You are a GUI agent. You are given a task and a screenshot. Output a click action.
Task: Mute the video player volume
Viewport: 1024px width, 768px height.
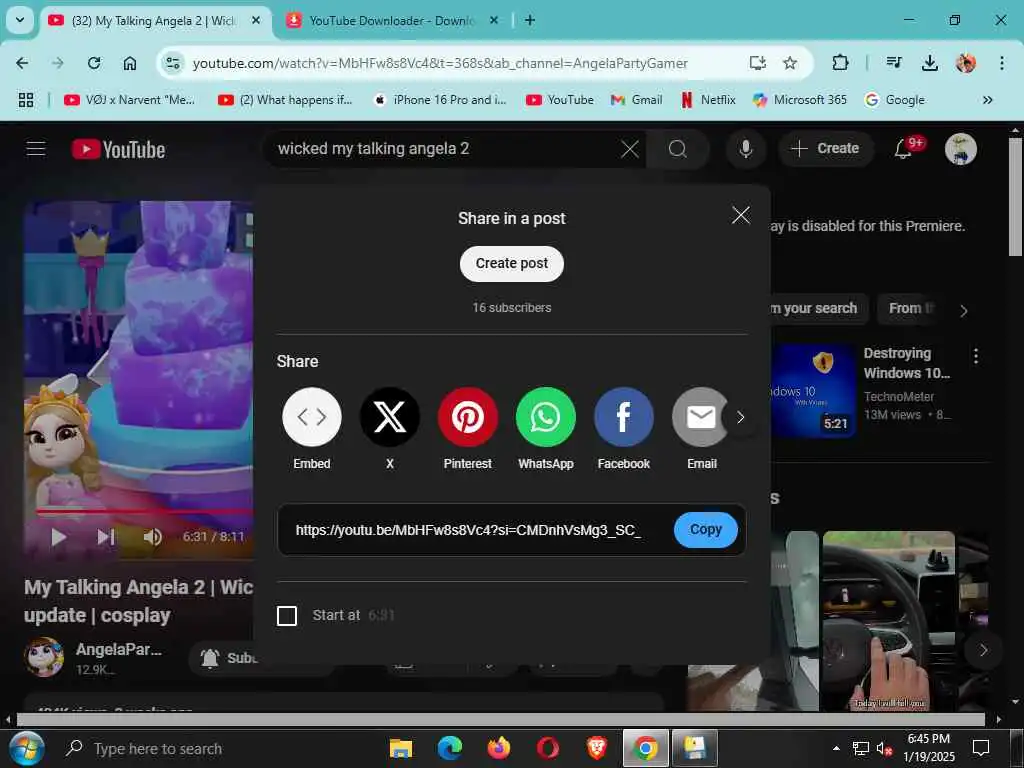153,537
